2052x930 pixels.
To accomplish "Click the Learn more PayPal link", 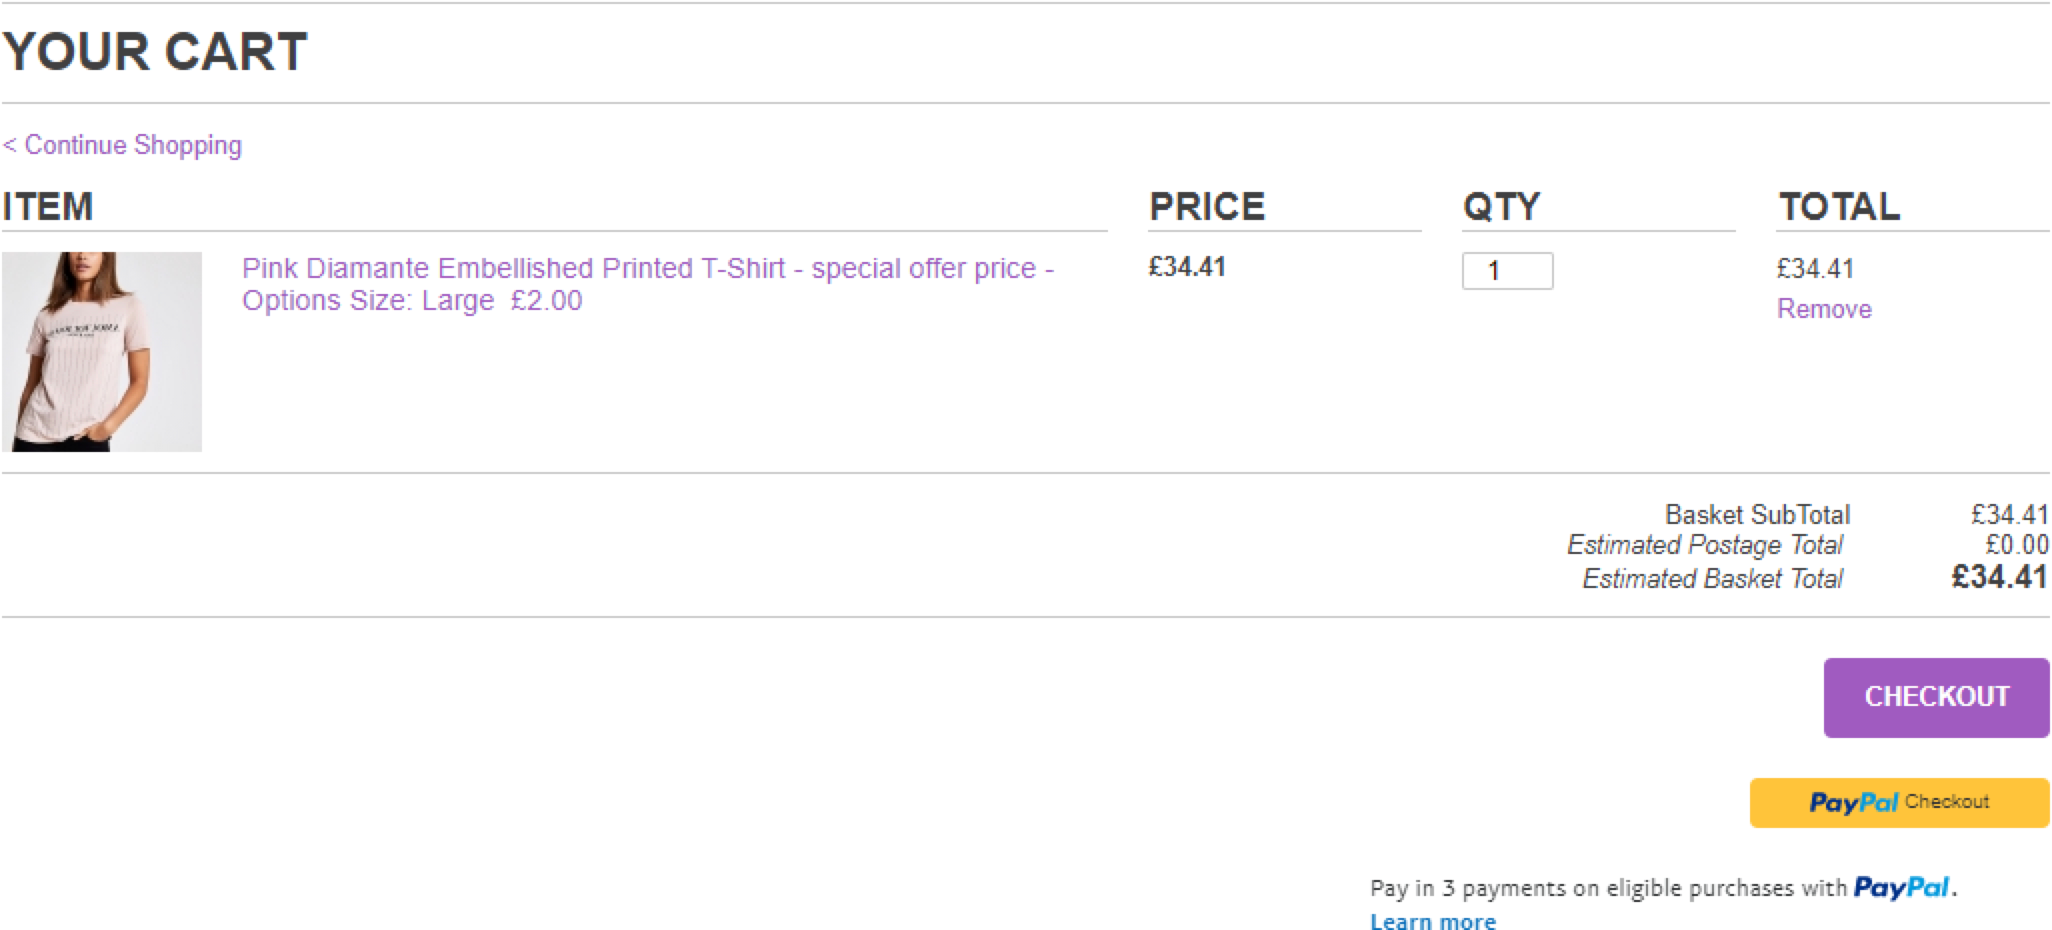I will pos(1432,922).
